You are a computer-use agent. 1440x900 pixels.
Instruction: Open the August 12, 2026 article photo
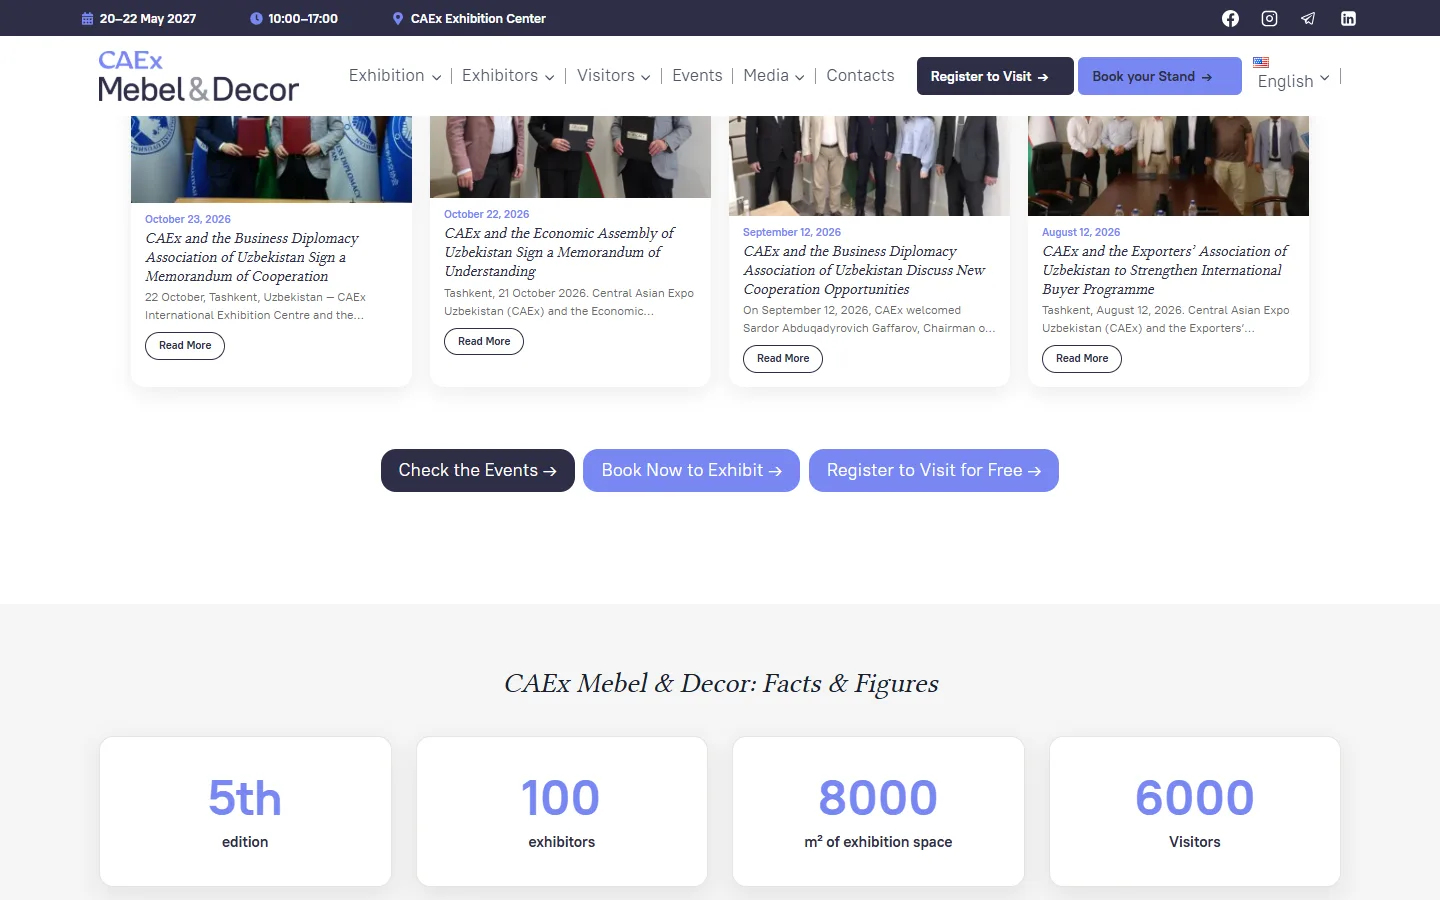(1168, 166)
